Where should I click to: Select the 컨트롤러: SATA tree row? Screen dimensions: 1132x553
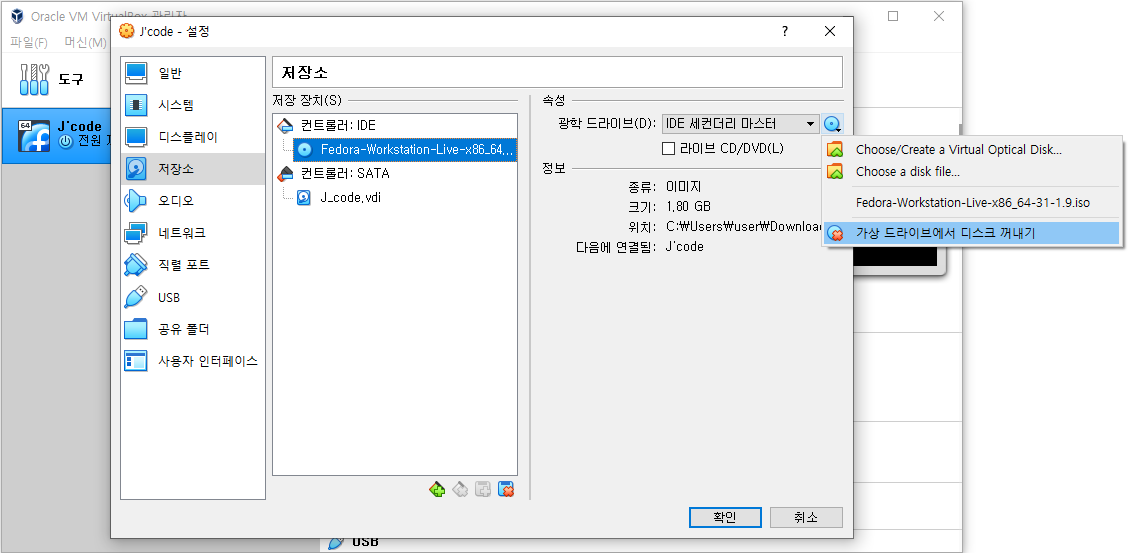click(x=395, y=173)
